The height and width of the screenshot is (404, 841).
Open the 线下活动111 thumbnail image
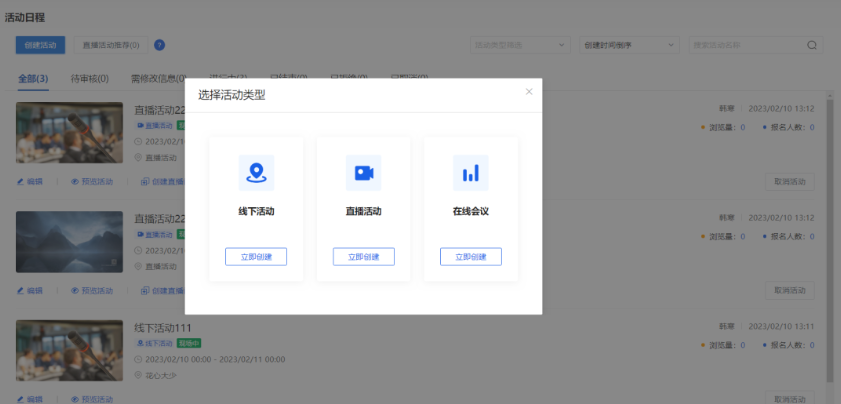69,350
